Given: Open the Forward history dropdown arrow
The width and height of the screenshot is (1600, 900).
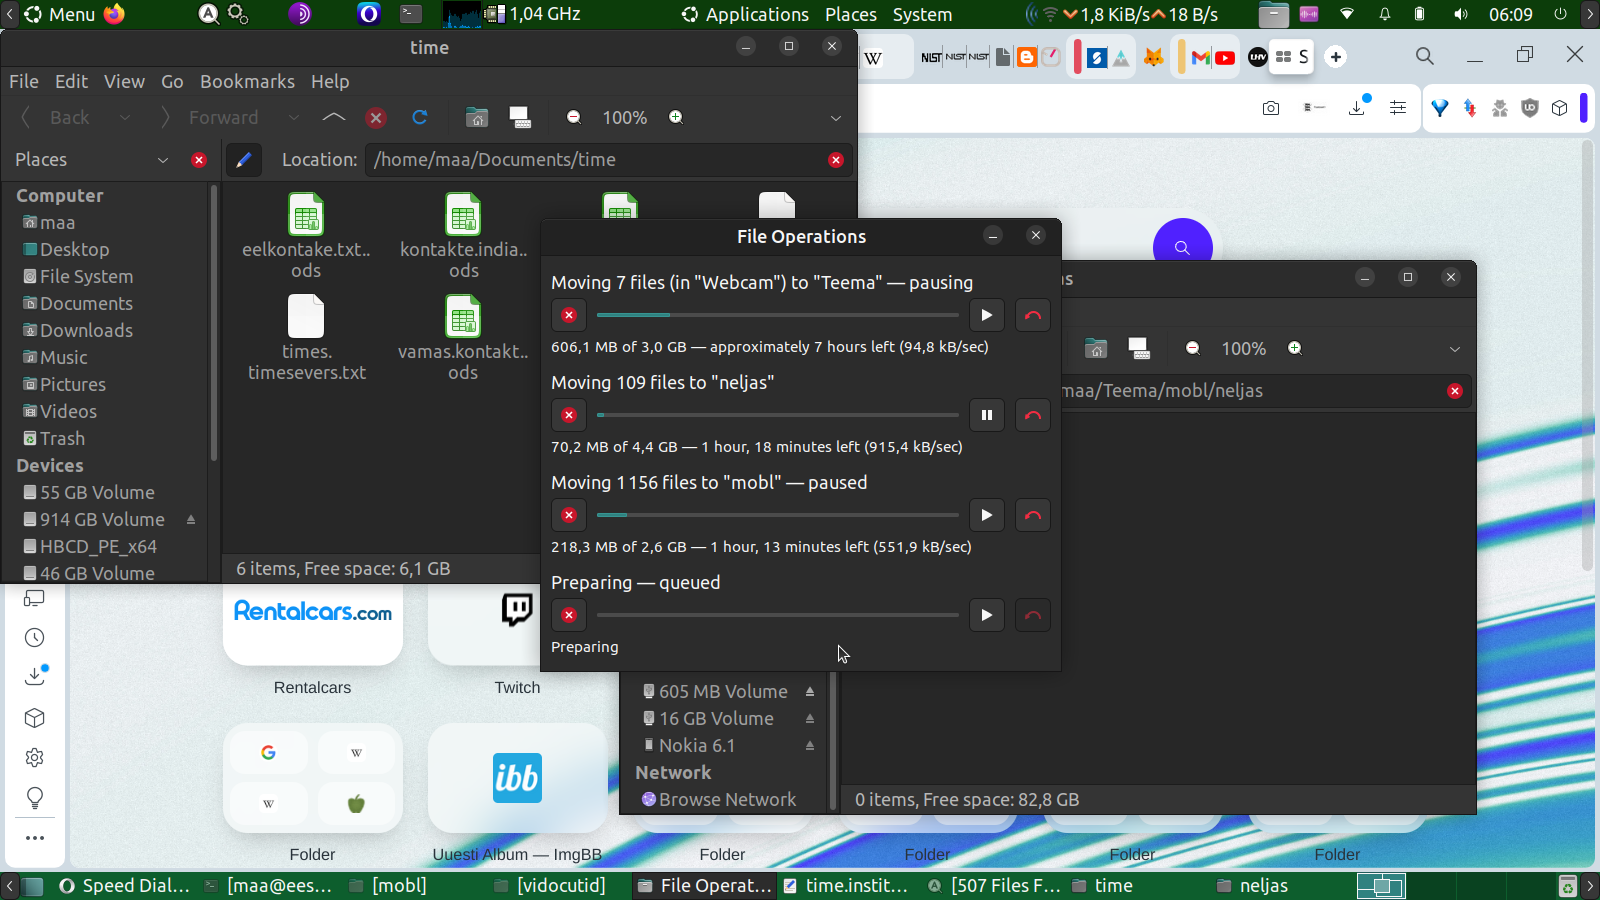Looking at the screenshot, I should (294, 118).
